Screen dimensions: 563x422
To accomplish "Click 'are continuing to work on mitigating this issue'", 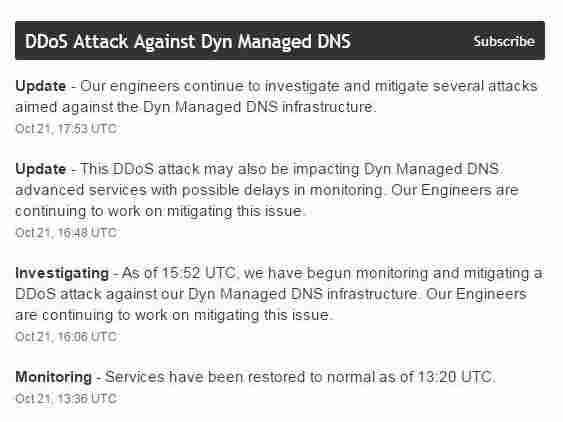I will tap(174, 315).
